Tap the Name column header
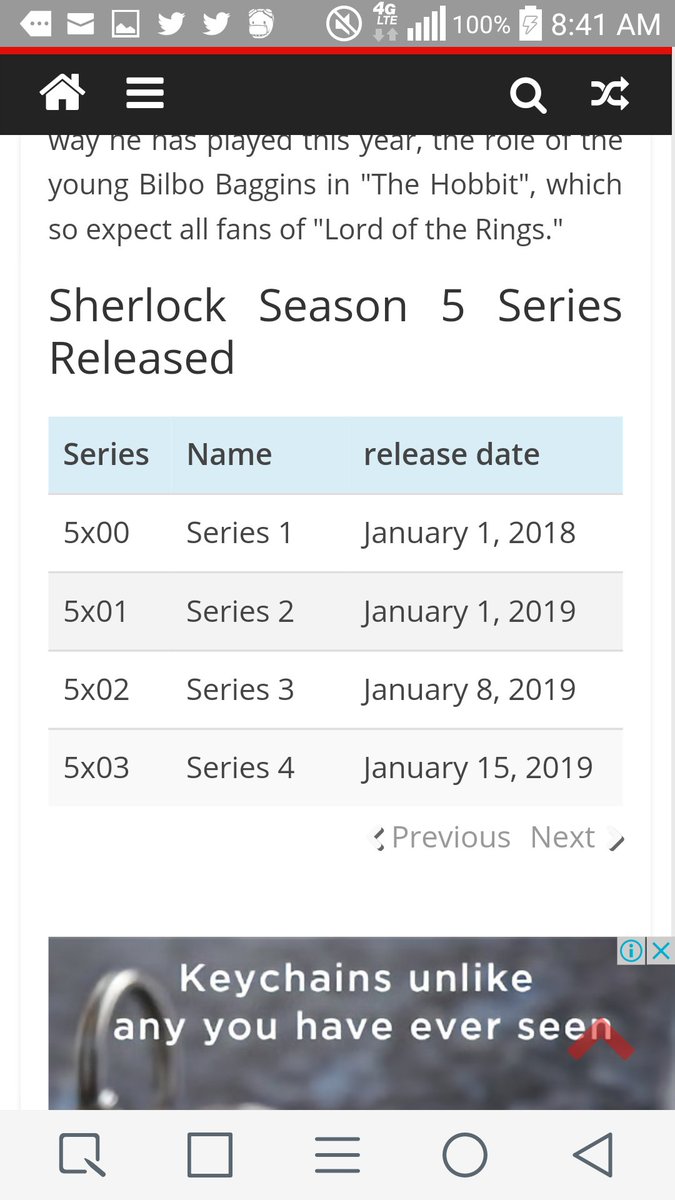Viewport: 675px width, 1200px height. [x=229, y=455]
